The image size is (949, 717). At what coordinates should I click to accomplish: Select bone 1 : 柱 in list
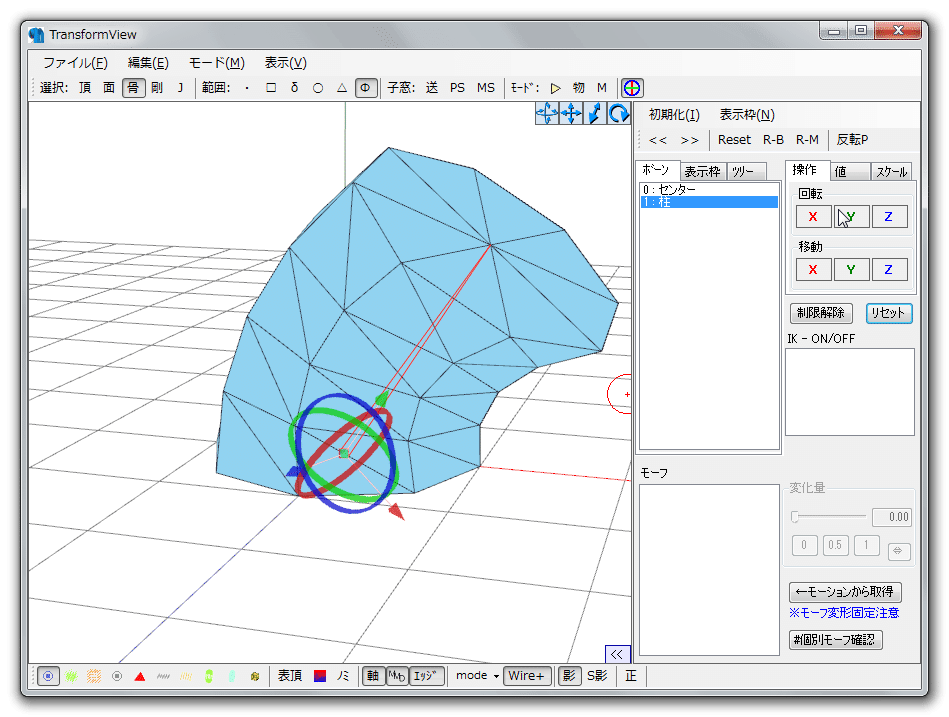(x=709, y=202)
